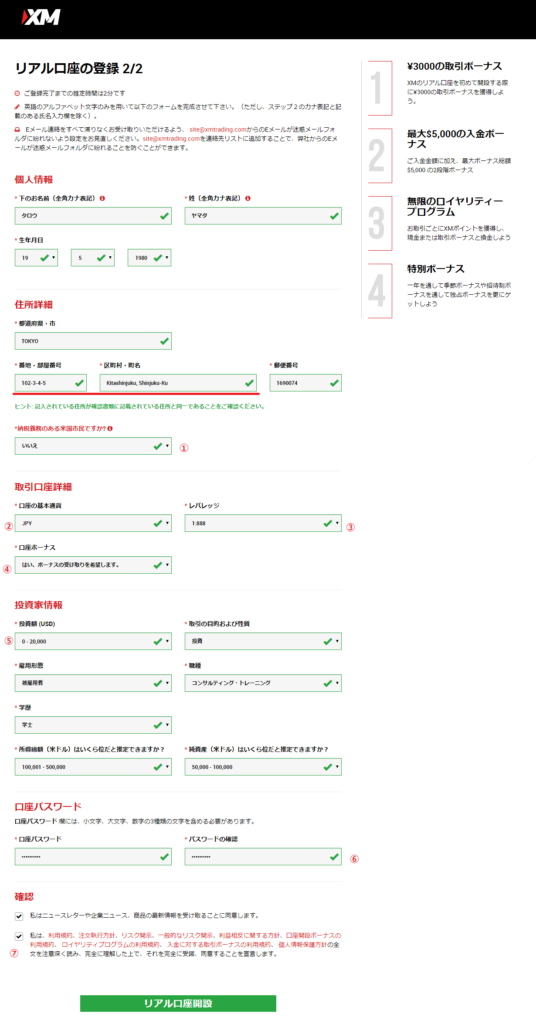Image resolution: width=536 pixels, height=1024 pixels.
Task: Click the postal code 1690074 field
Action: (x=306, y=383)
